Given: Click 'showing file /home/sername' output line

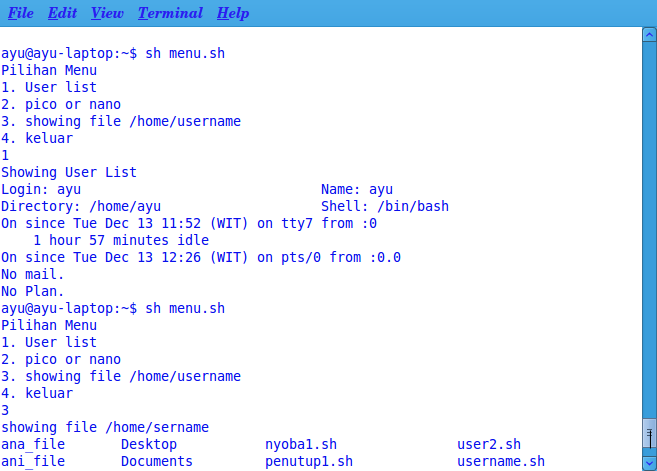Looking at the screenshot, I should [105, 427].
